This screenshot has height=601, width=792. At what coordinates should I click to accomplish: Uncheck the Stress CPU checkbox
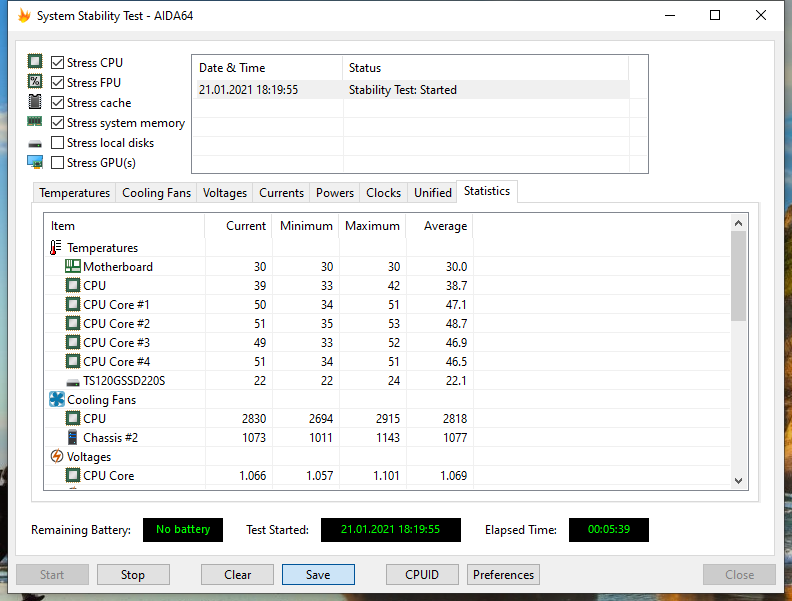click(58, 63)
